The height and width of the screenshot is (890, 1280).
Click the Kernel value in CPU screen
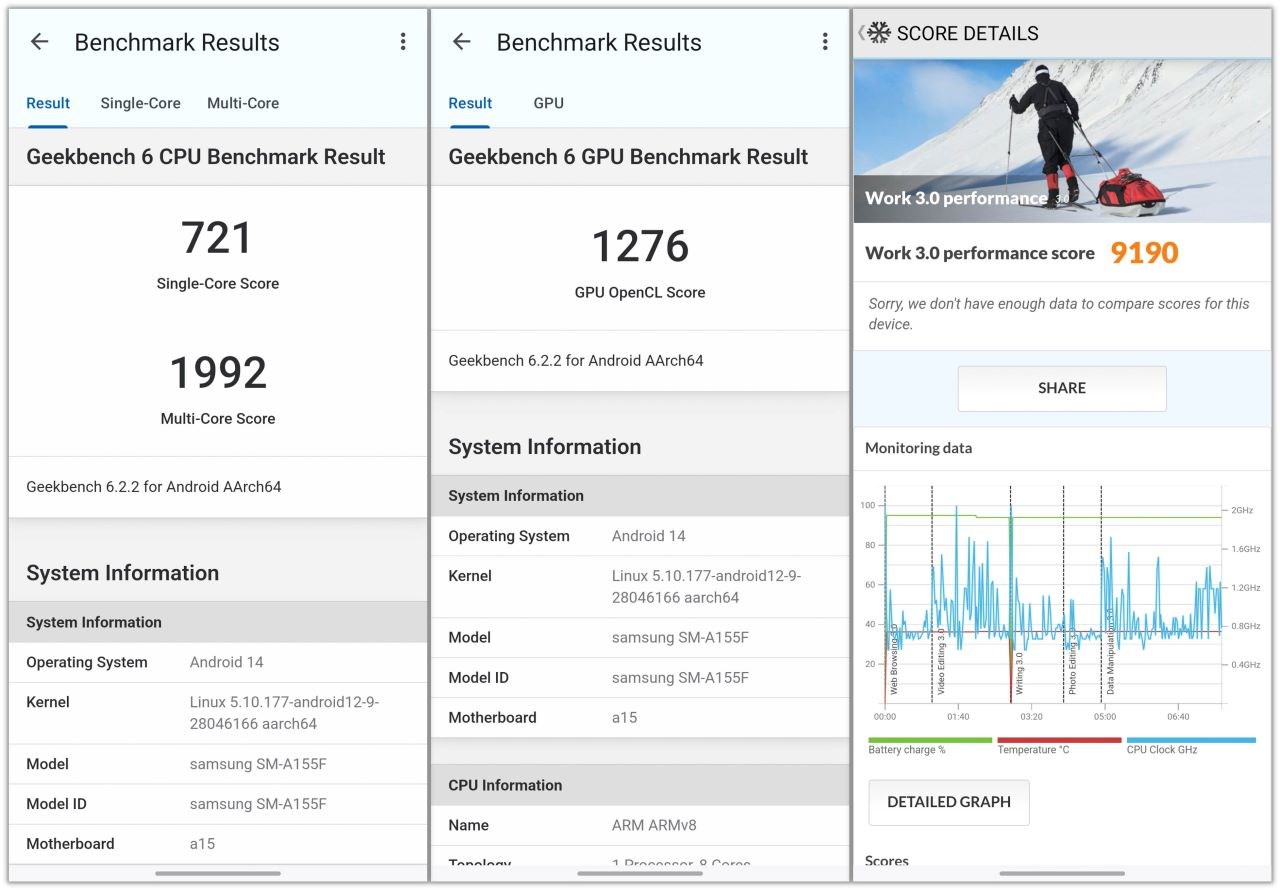pyautogui.click(x=284, y=713)
